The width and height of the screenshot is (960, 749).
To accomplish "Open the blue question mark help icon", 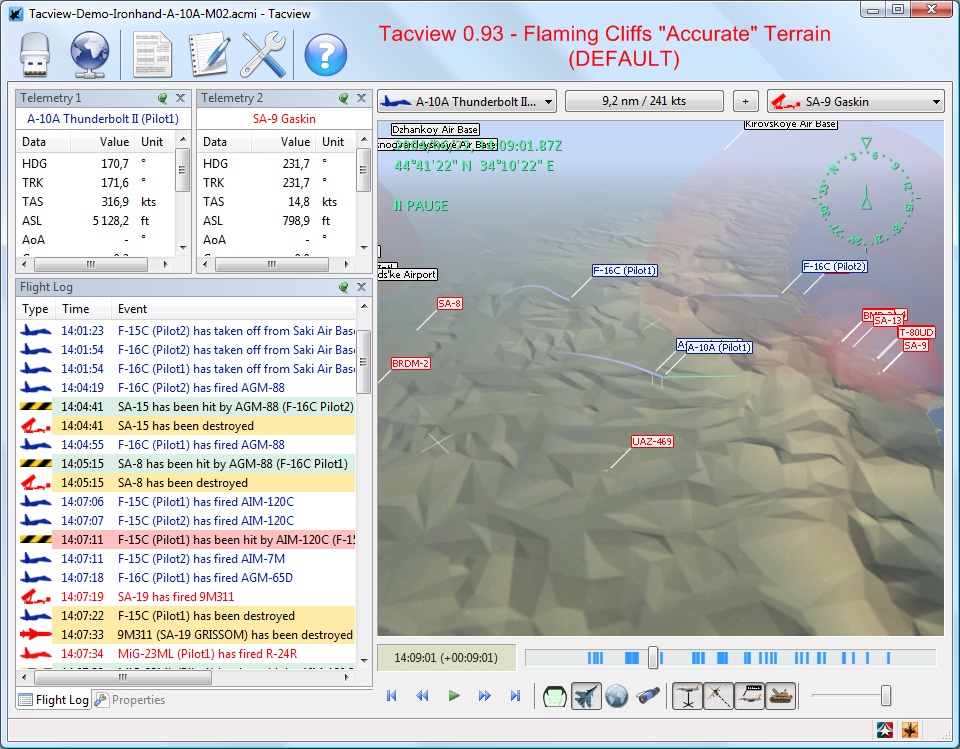I will click(325, 55).
